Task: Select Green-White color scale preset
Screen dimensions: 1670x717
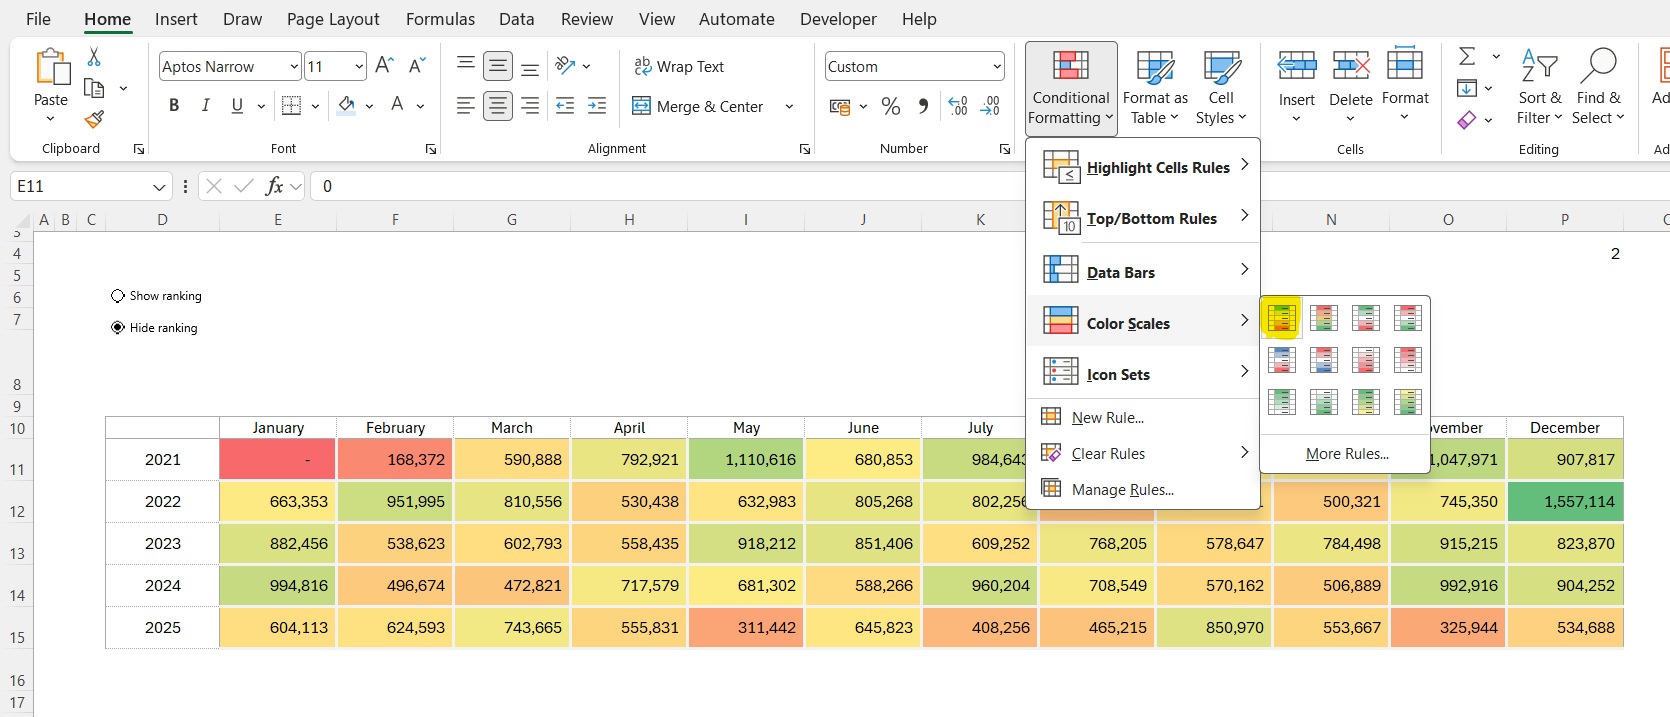Action: tap(1281, 402)
